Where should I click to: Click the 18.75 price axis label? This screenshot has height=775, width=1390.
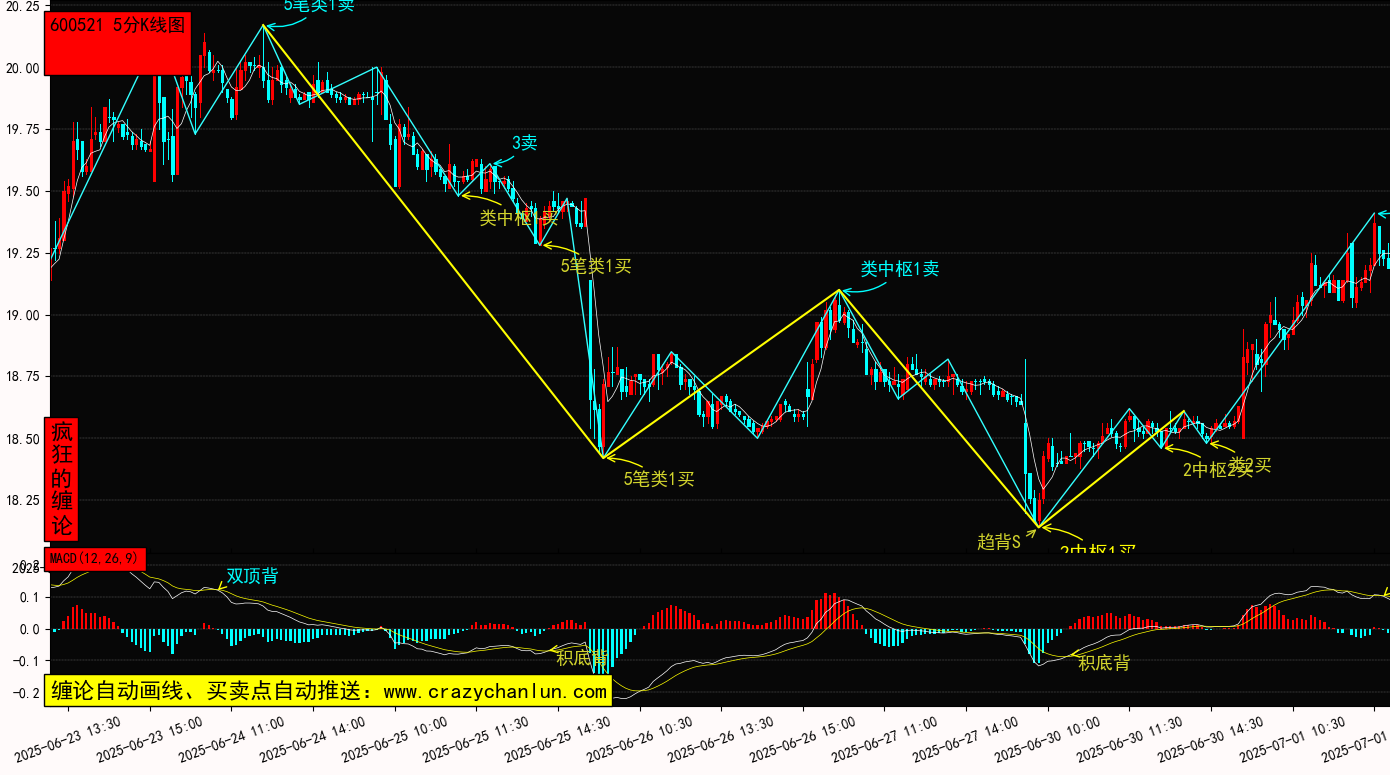21,377
